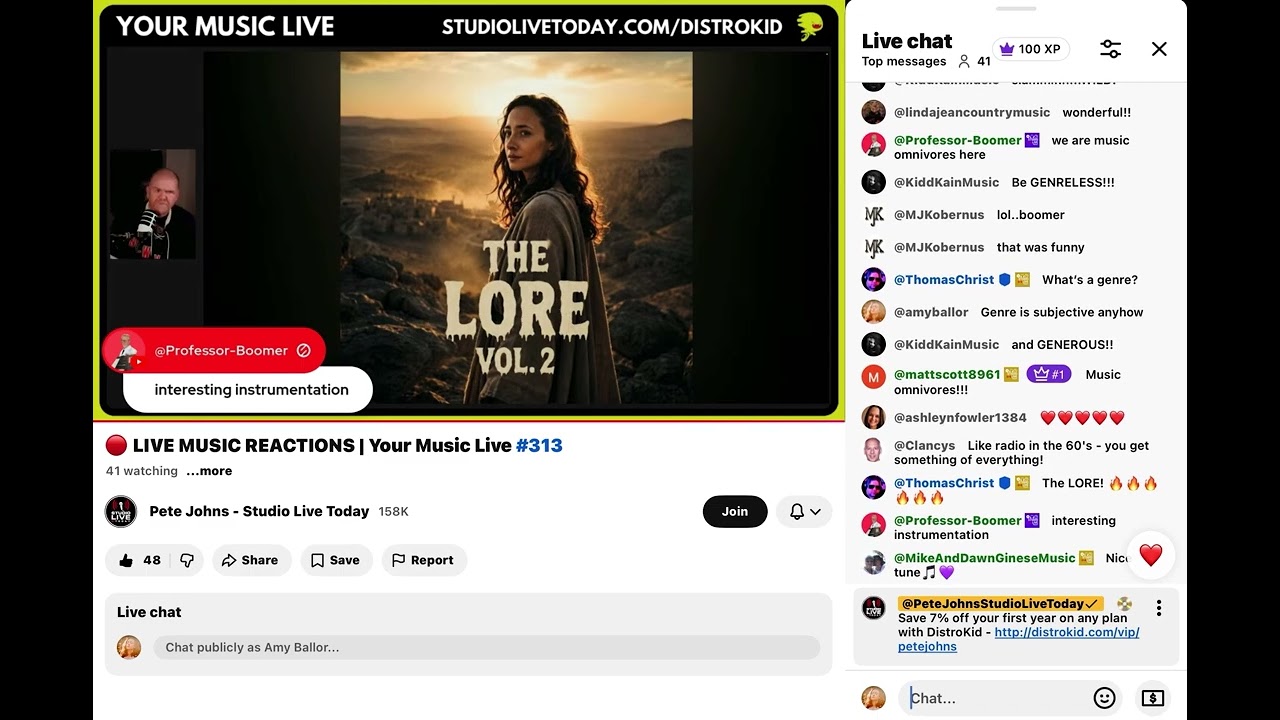Click @Clancys's avatar in chat
This screenshot has height=720, width=1280.
(x=873, y=449)
